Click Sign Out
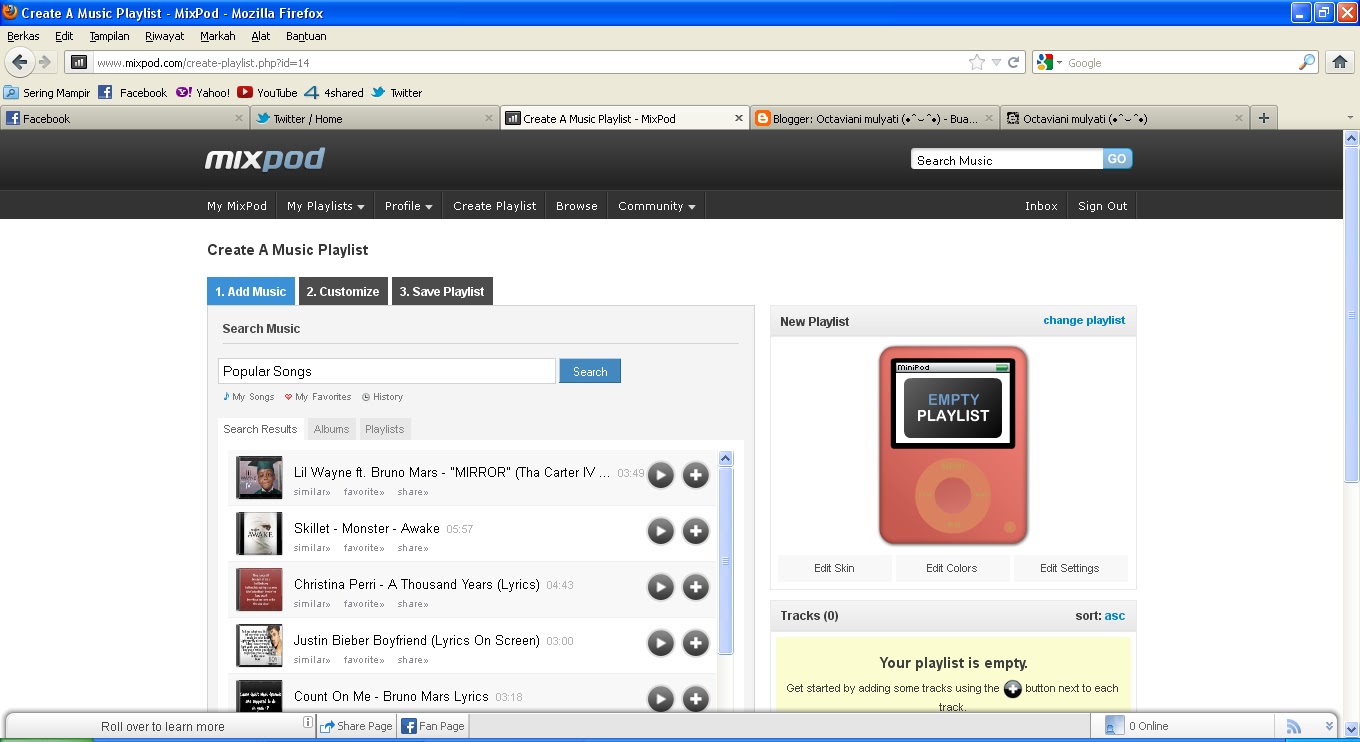 coord(1102,206)
